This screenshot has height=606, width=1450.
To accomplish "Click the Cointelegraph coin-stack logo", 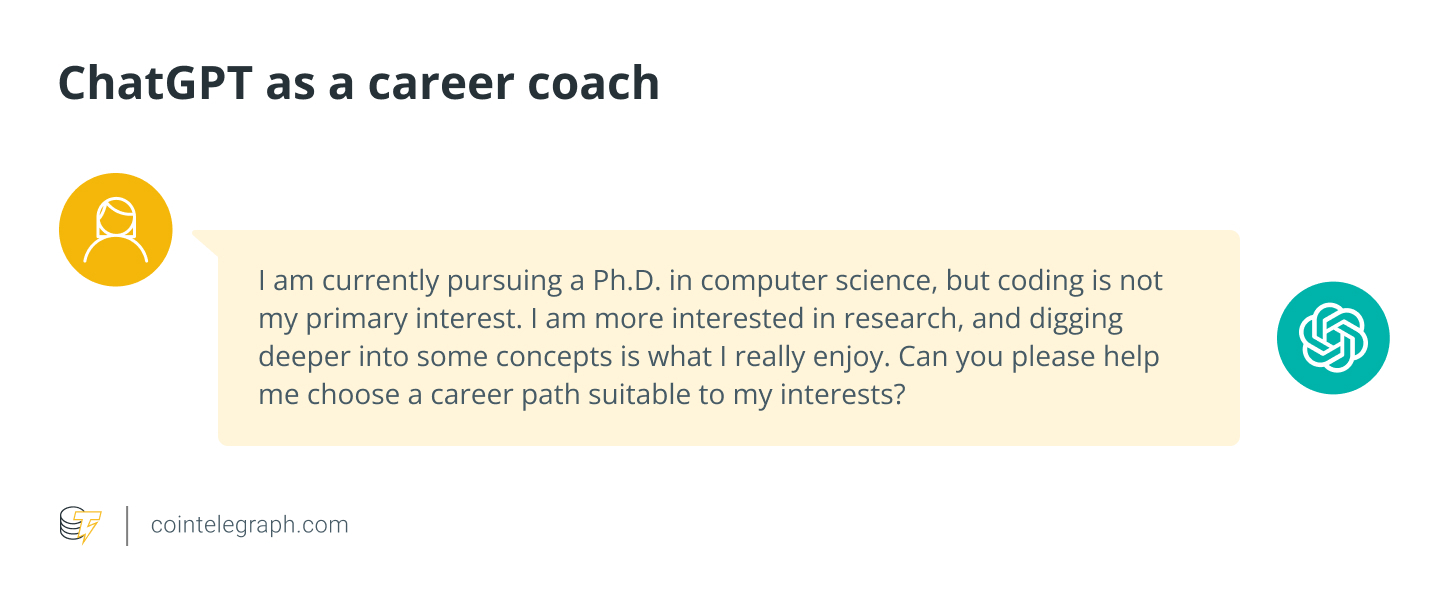I will (80, 525).
